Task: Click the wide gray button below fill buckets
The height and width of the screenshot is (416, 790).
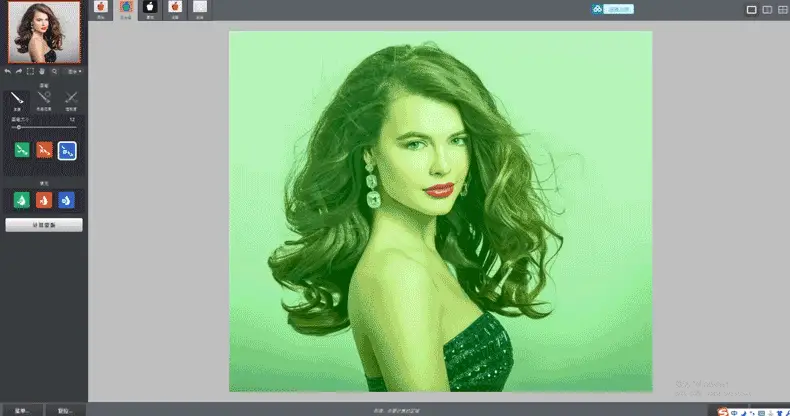Action: point(44,225)
